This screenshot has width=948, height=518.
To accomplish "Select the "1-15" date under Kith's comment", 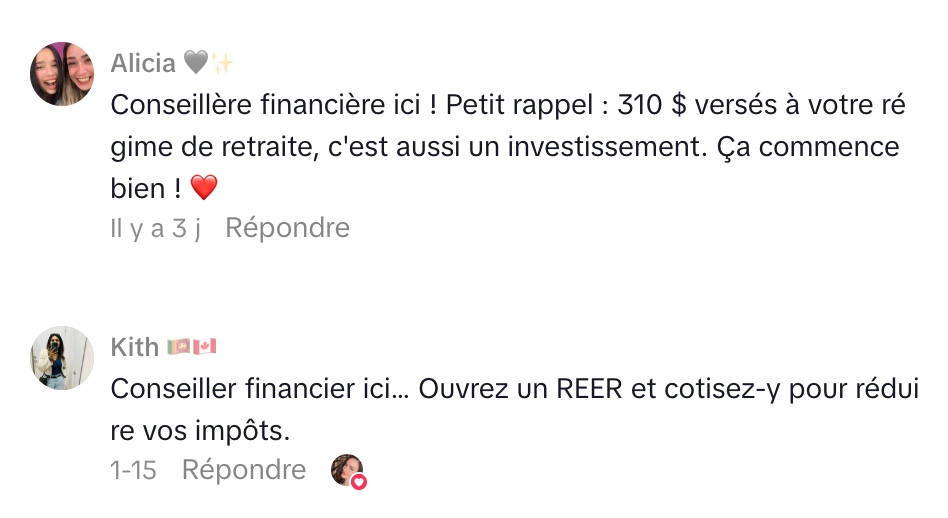I will click(133, 470).
